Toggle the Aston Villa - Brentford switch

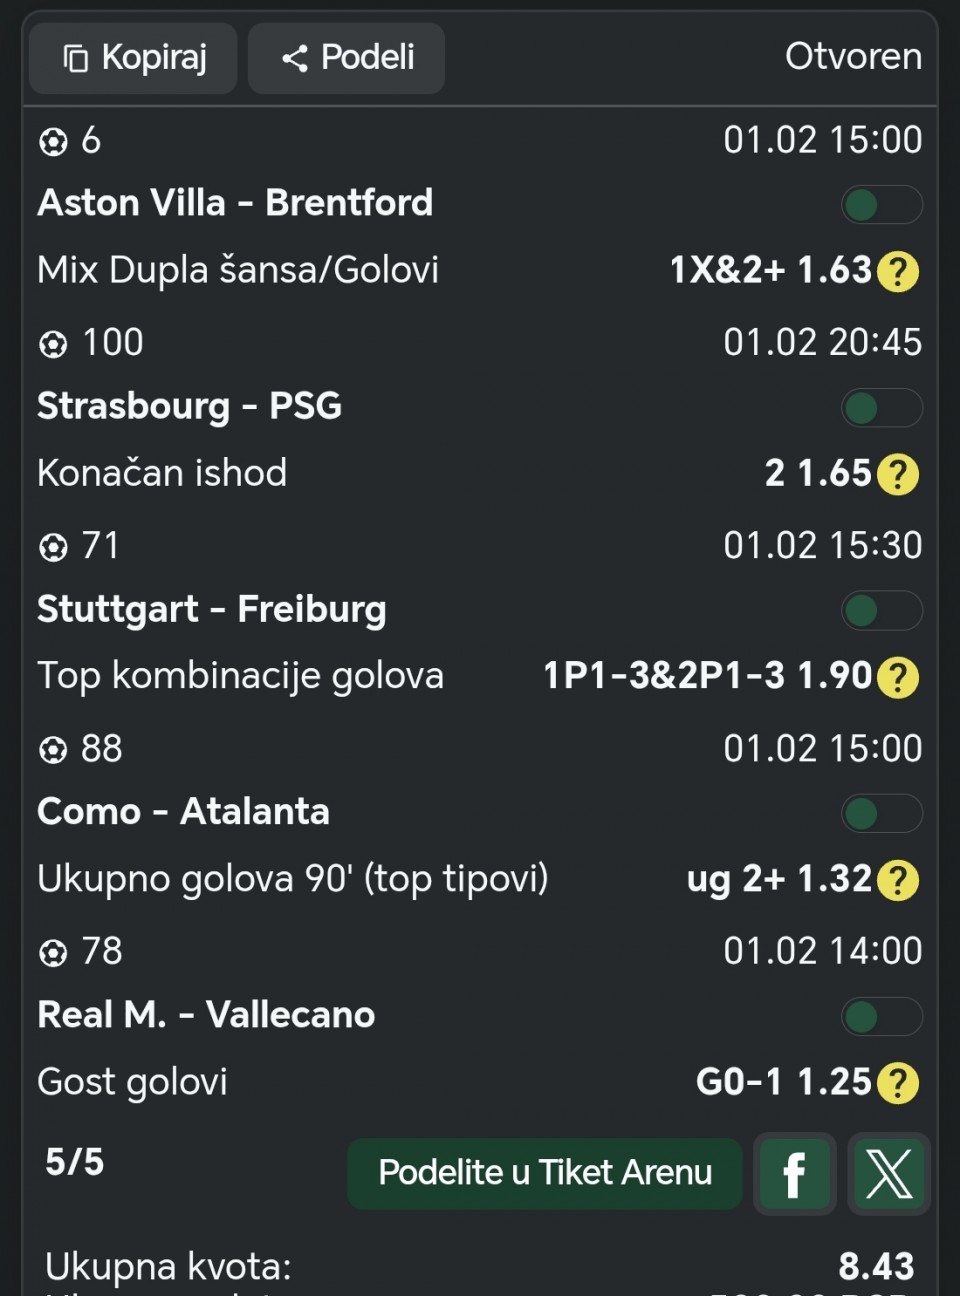click(880, 205)
